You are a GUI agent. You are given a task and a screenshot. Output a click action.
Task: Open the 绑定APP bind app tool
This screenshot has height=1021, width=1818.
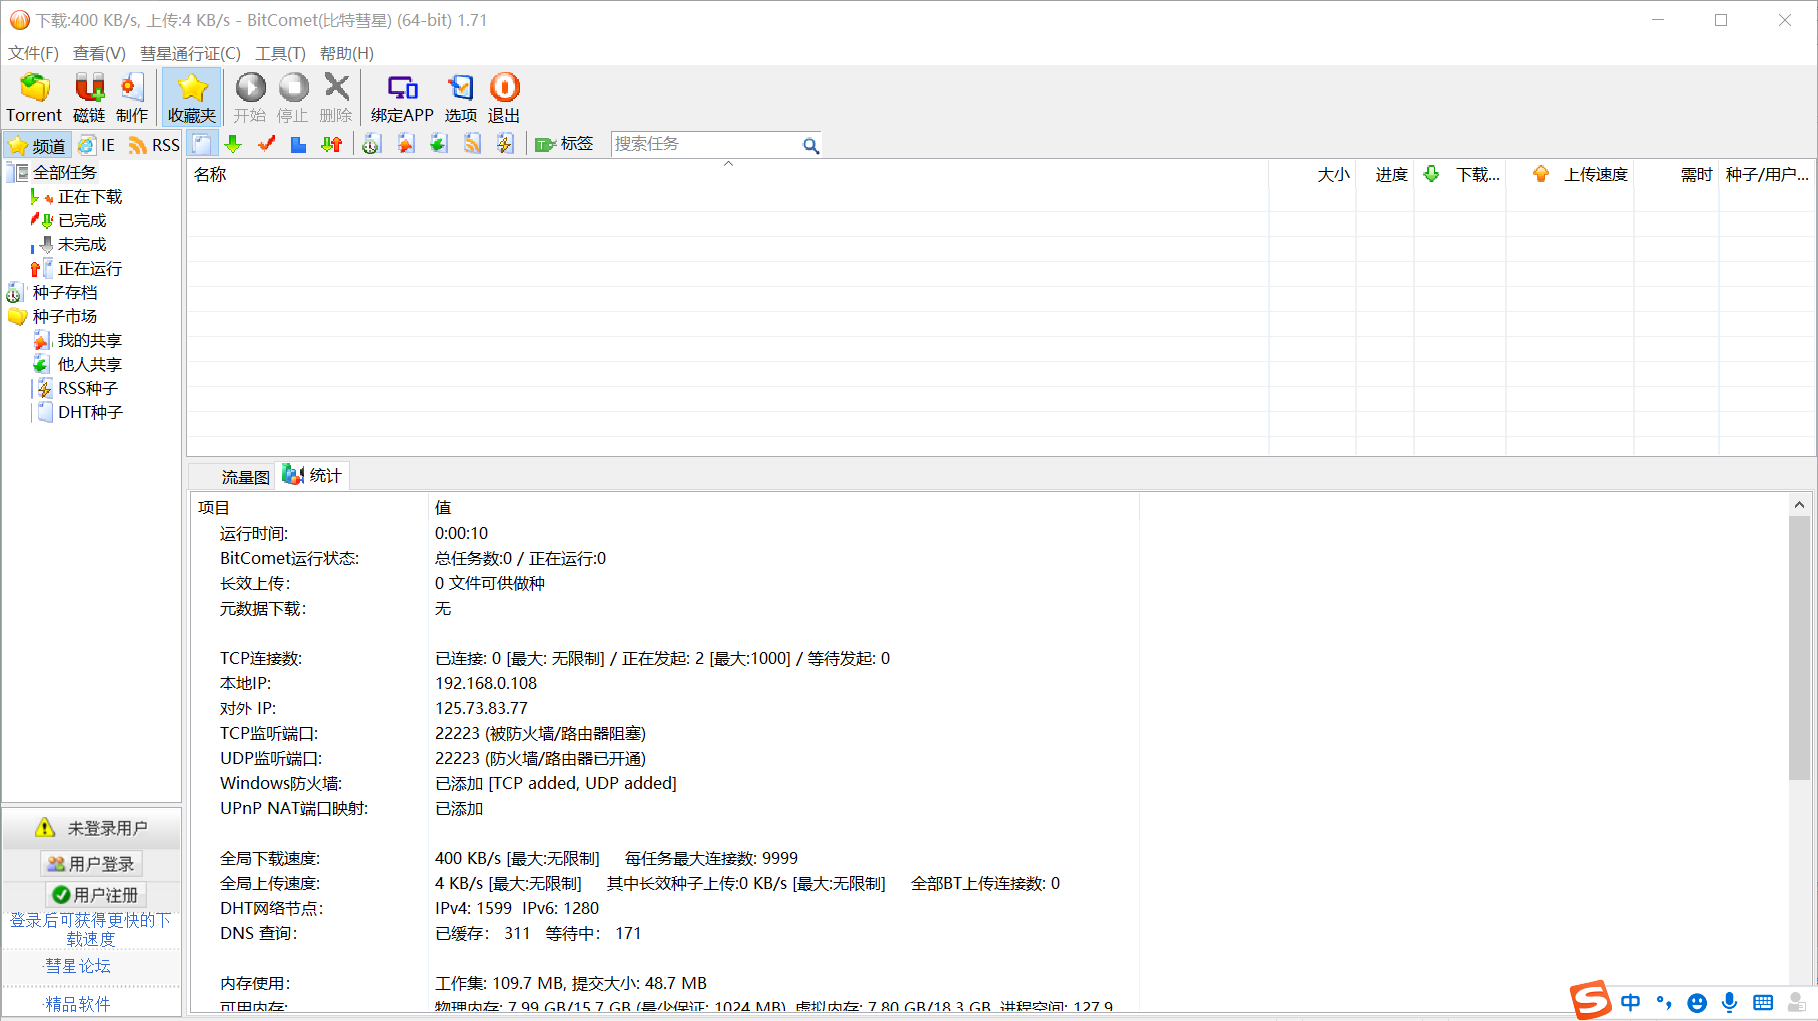pos(402,98)
